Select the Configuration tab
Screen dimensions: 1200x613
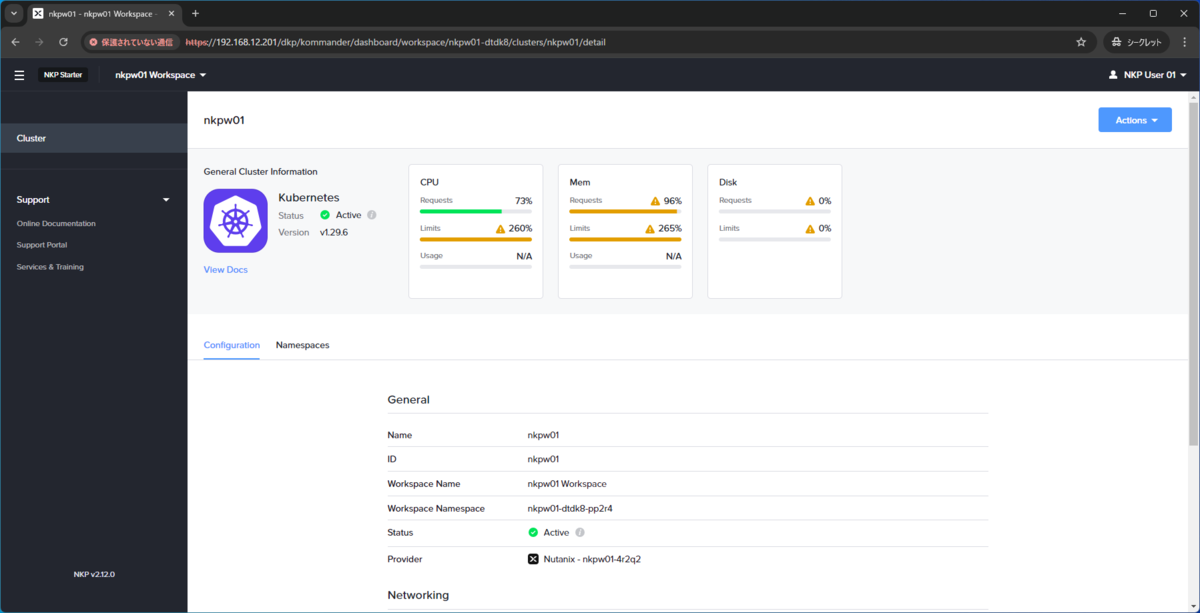point(231,345)
